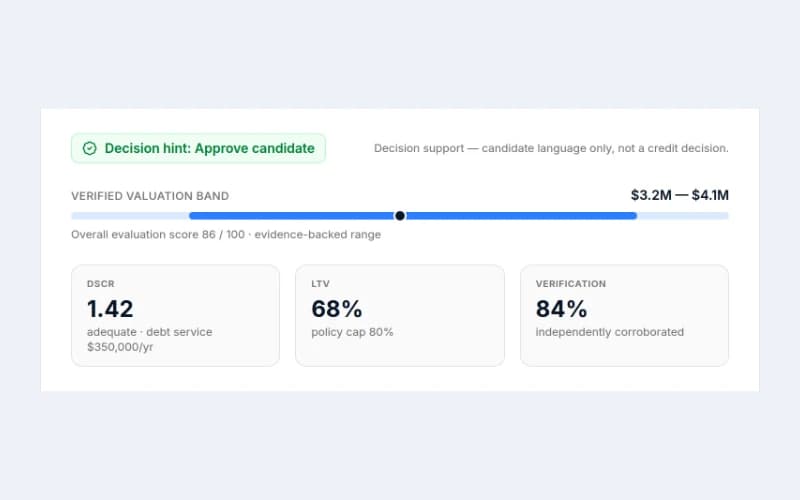Click the 'adequate · debt service $350,000/yr' note
This screenshot has height=500, width=800.
pos(149,339)
